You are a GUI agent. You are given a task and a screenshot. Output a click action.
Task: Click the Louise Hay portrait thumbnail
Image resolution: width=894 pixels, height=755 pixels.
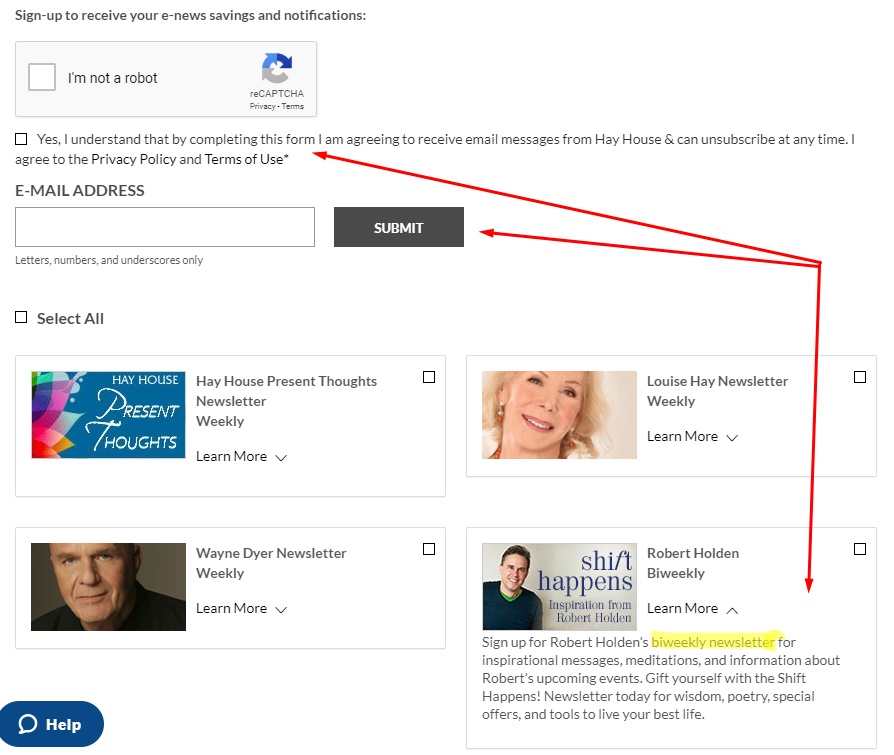559,415
